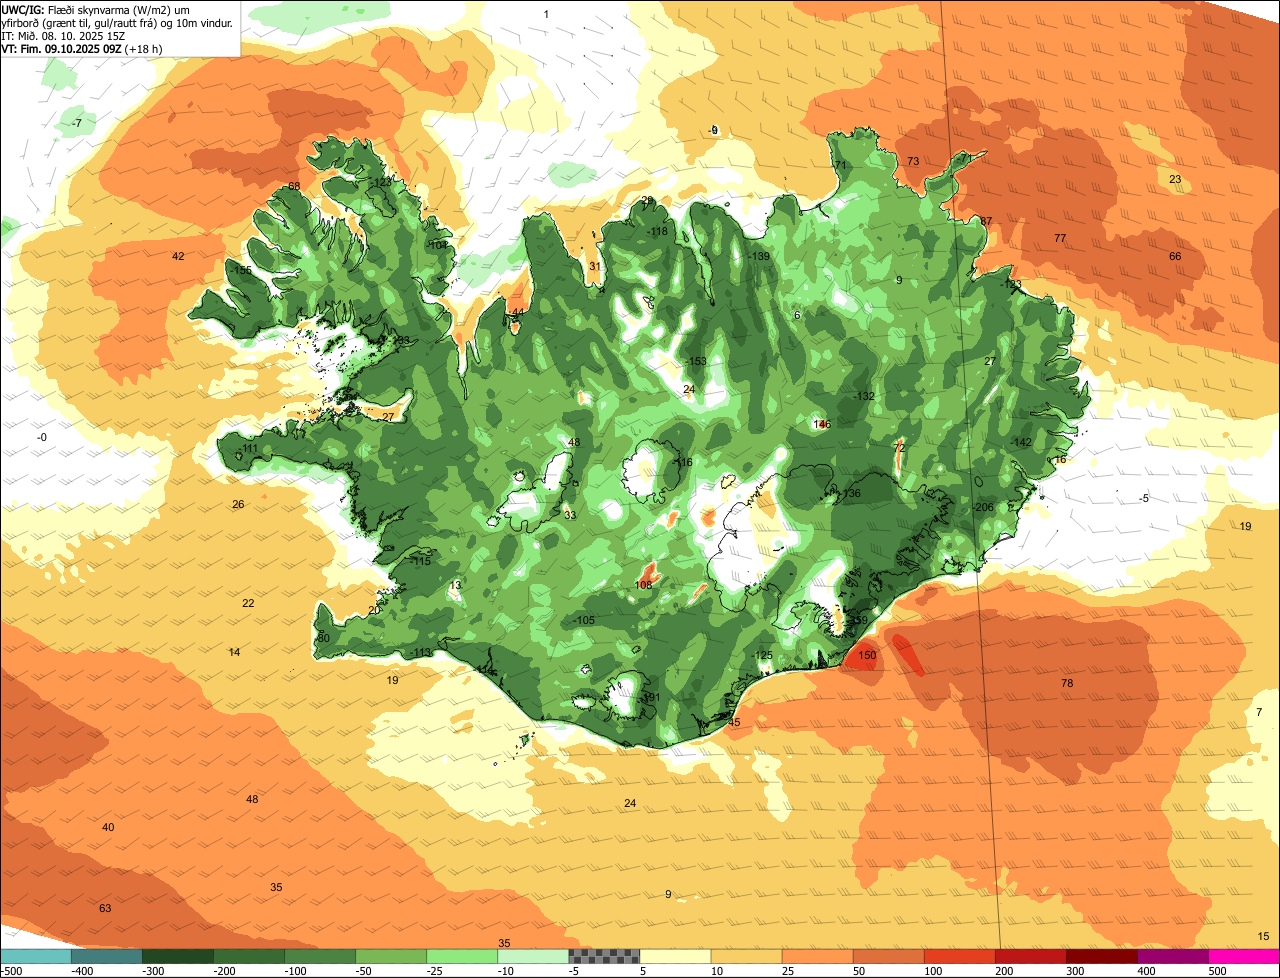Click the '-5' value over the sea

click(x=1145, y=498)
